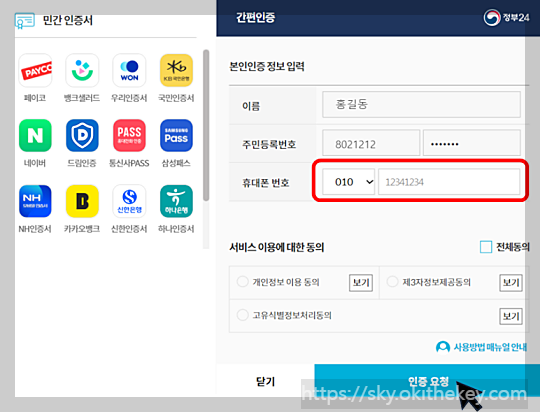Screen dimensions: 540x412
Task: Click the 간편인증 header title
Action: pos(255,17)
